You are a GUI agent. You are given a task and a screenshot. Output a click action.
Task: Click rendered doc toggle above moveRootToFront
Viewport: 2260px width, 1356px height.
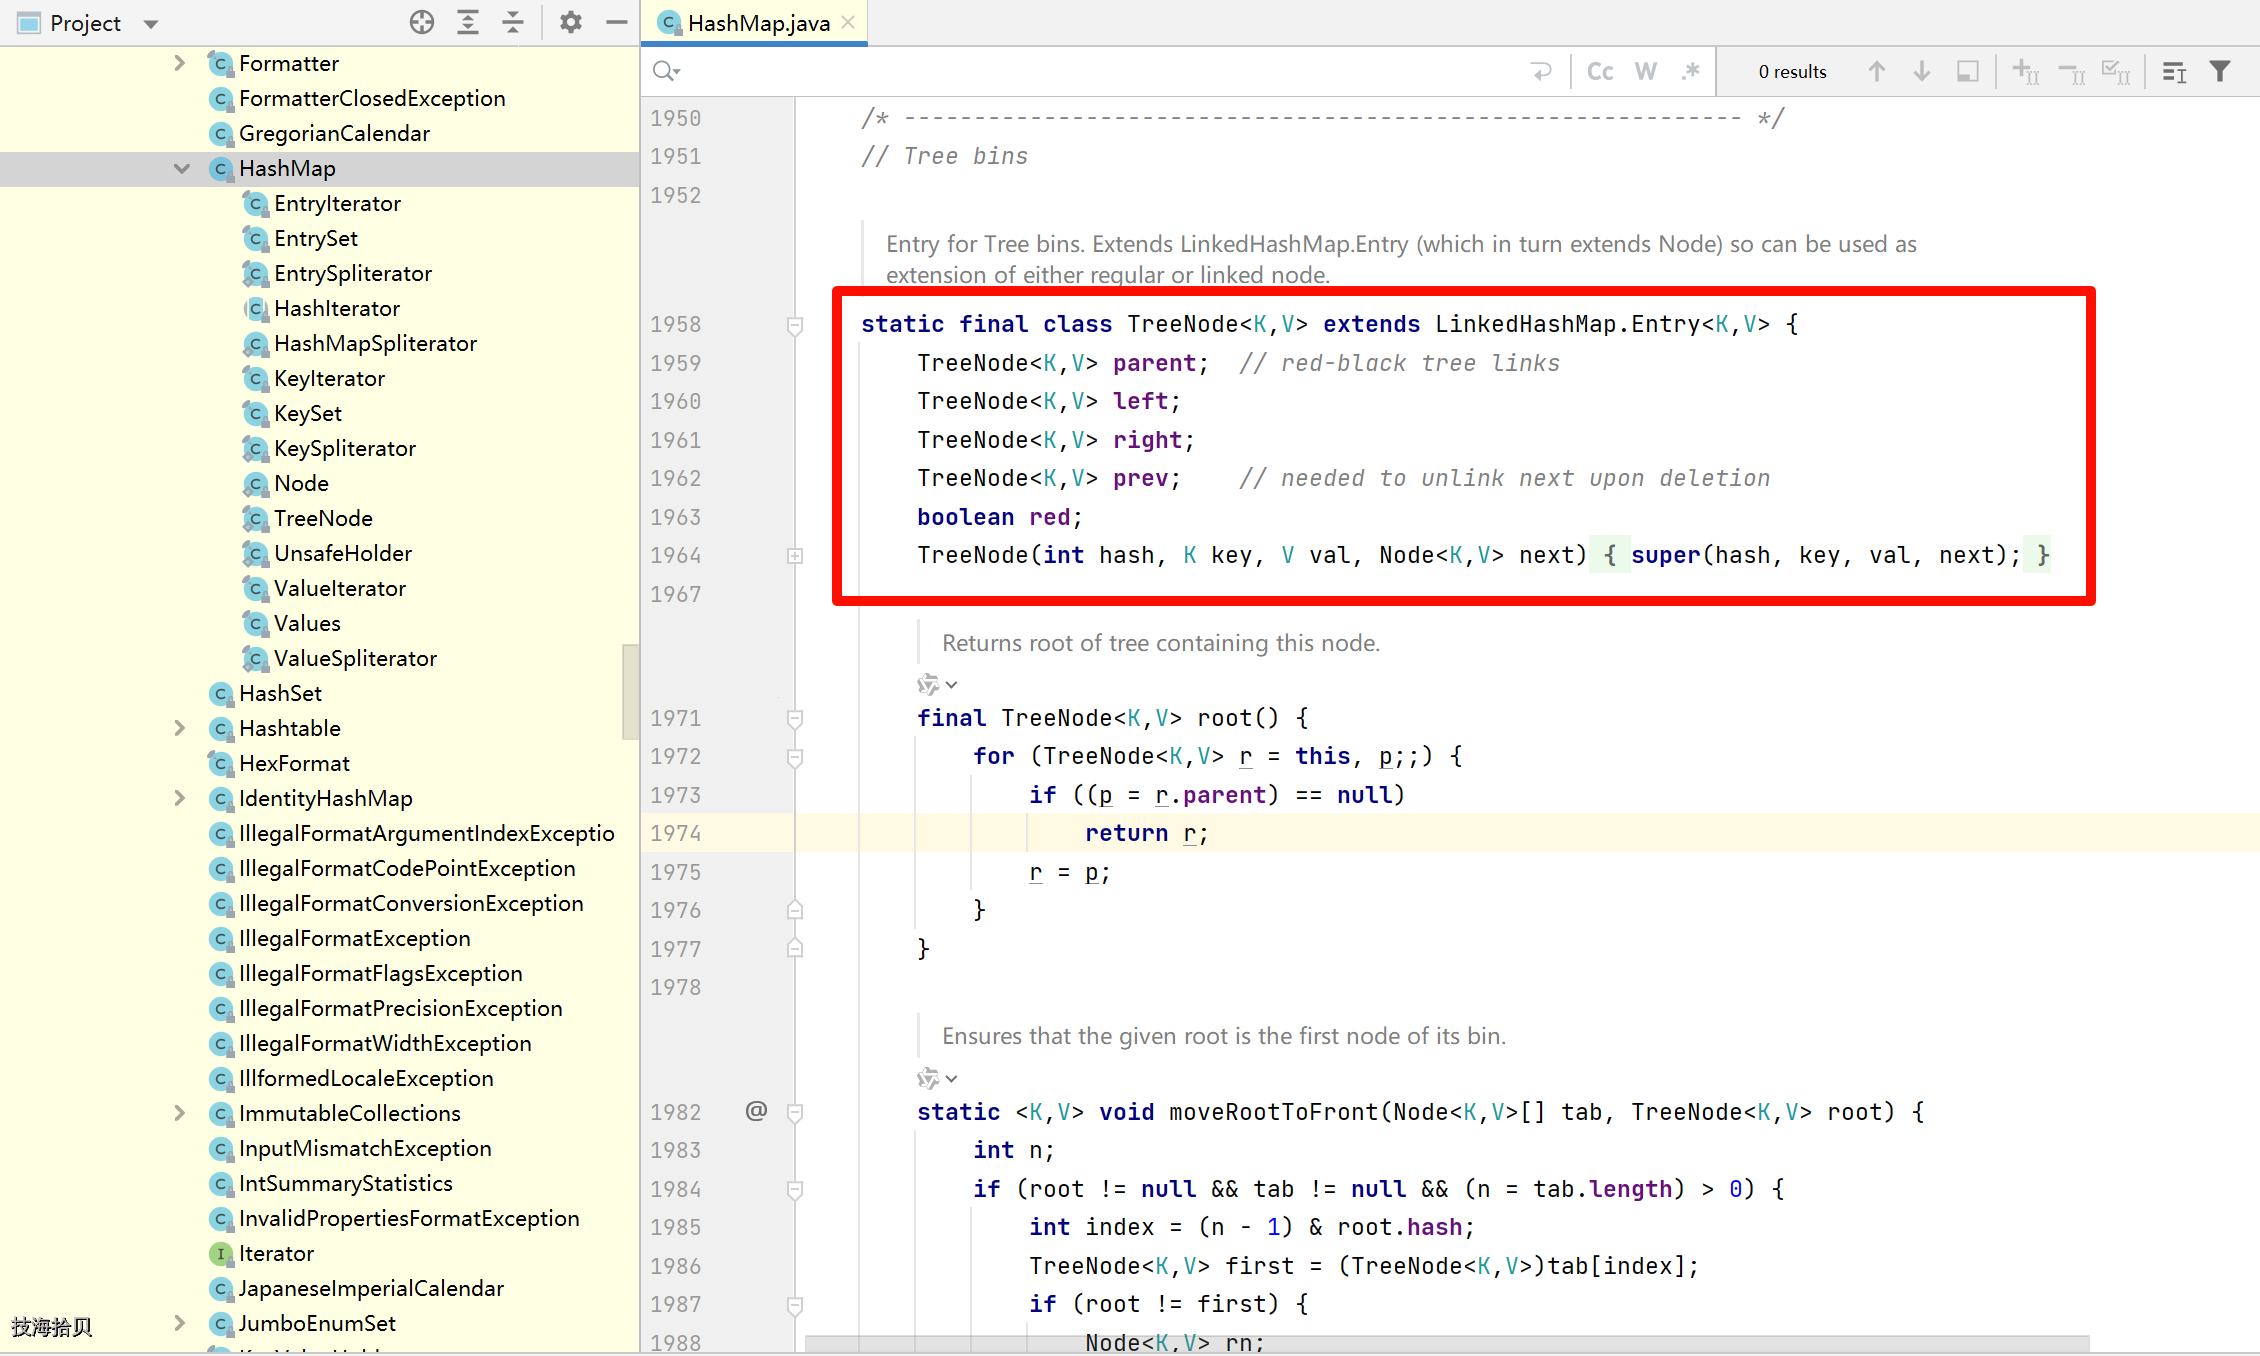pyautogui.click(x=937, y=1078)
